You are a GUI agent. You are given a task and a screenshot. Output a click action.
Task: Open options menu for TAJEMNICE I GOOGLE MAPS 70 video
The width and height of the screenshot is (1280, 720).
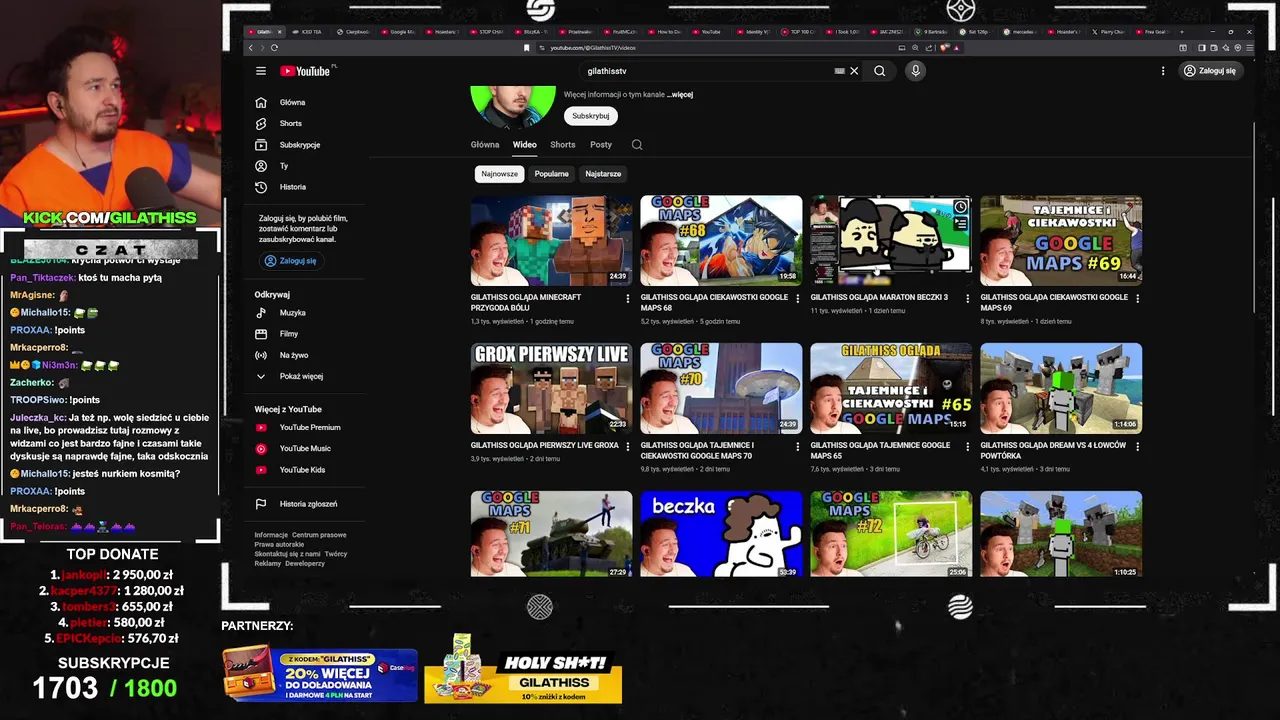(x=797, y=446)
